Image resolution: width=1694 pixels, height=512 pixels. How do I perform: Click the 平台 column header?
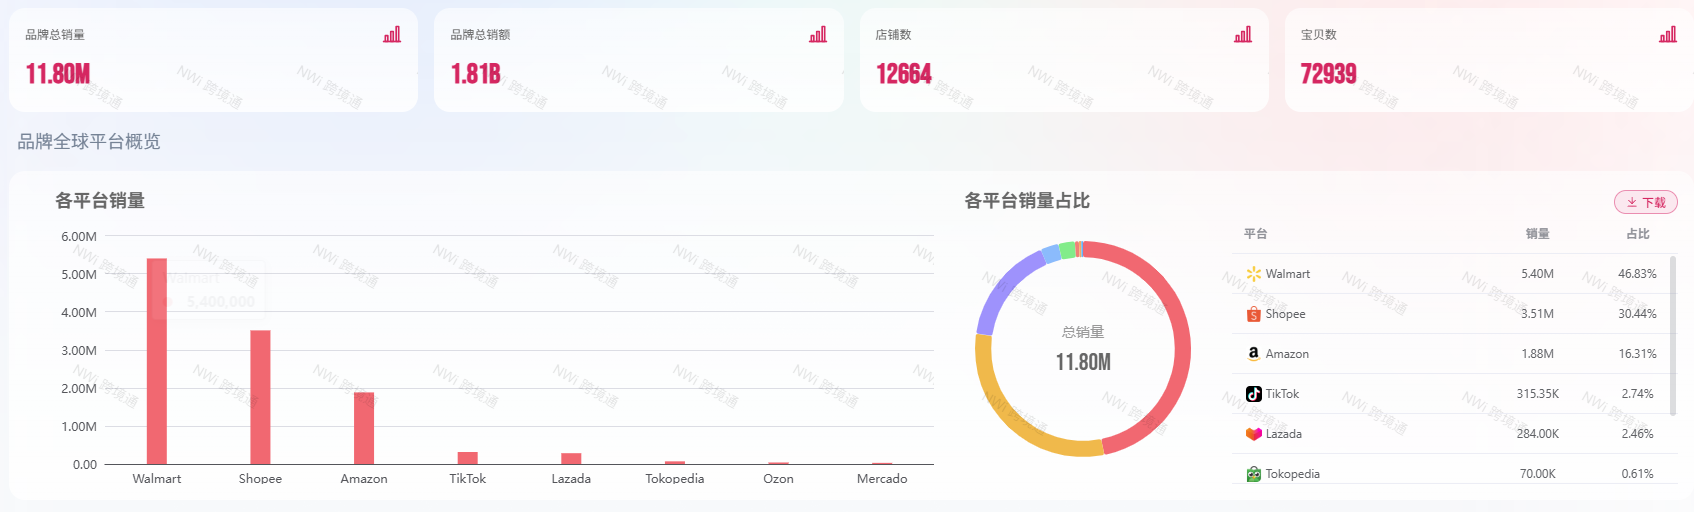[x=1256, y=234]
